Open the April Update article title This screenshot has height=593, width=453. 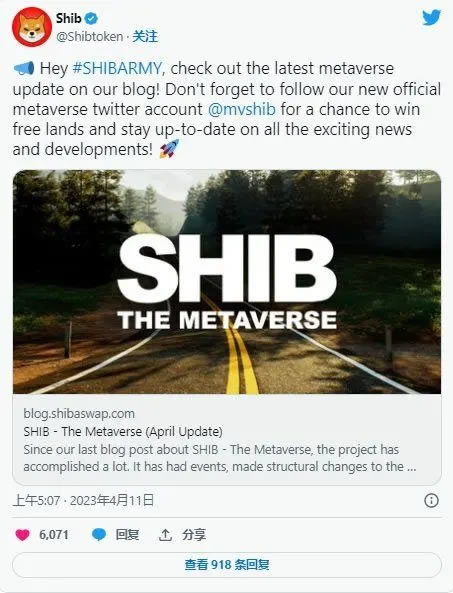123,432
